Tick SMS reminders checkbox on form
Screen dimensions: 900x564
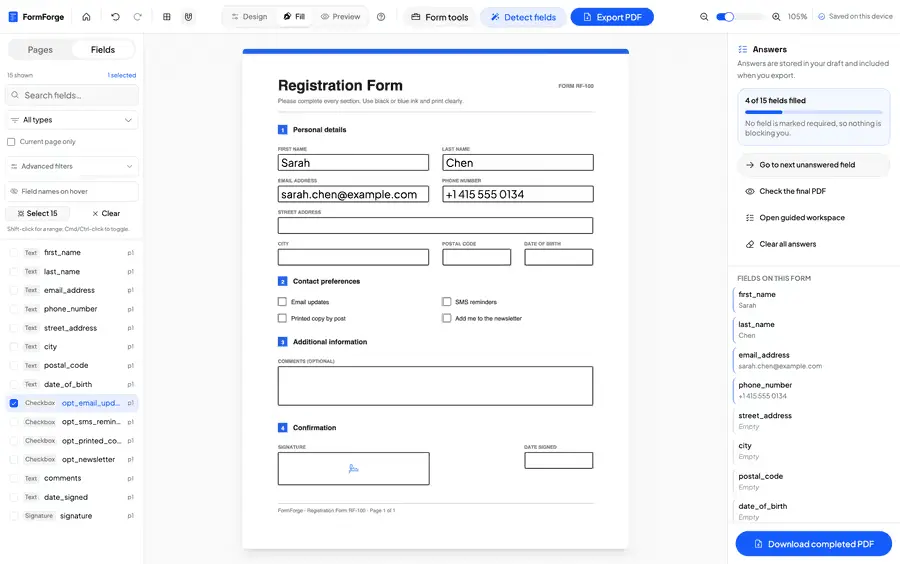point(447,302)
